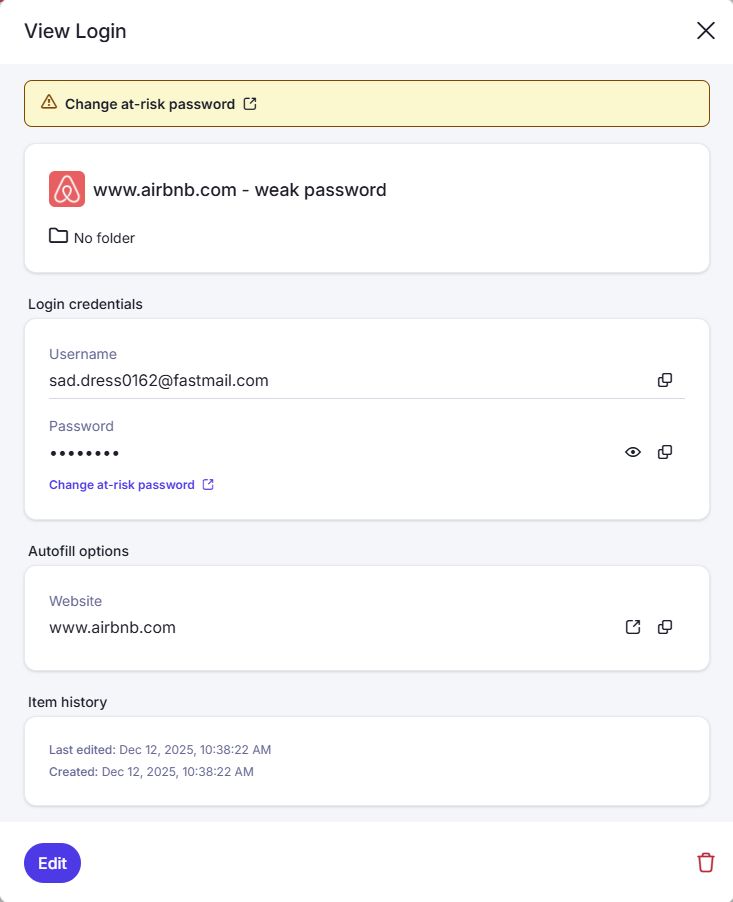Copy the password to clipboard
This screenshot has width=733, height=902.
665,452
